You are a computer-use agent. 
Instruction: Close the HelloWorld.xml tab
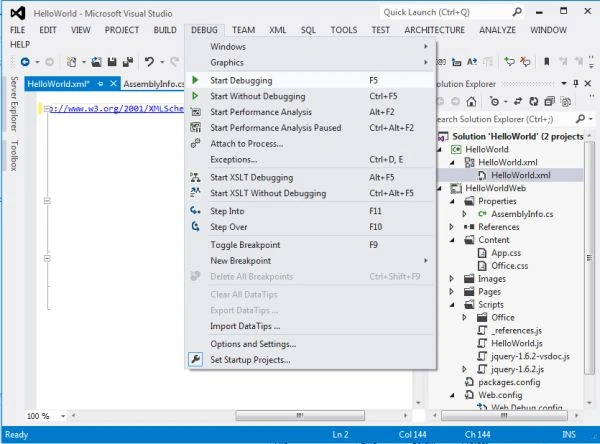(x=113, y=83)
